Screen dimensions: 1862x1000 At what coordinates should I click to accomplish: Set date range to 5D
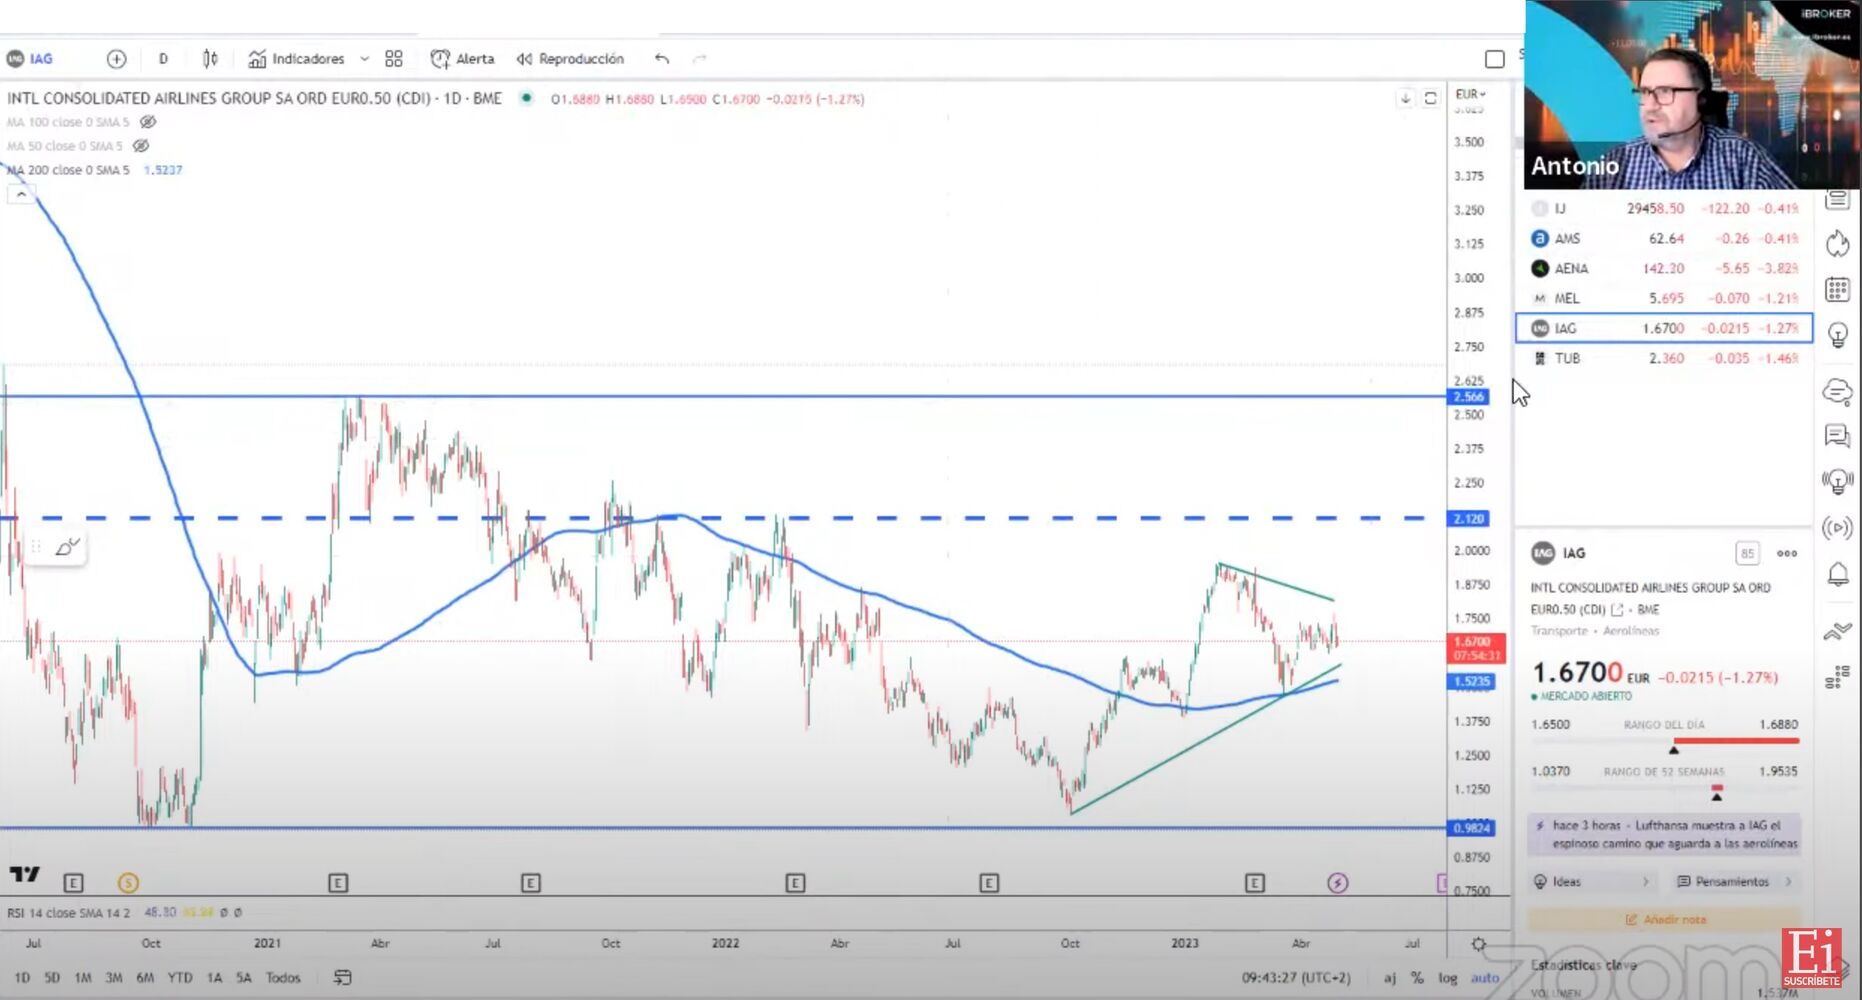(52, 978)
